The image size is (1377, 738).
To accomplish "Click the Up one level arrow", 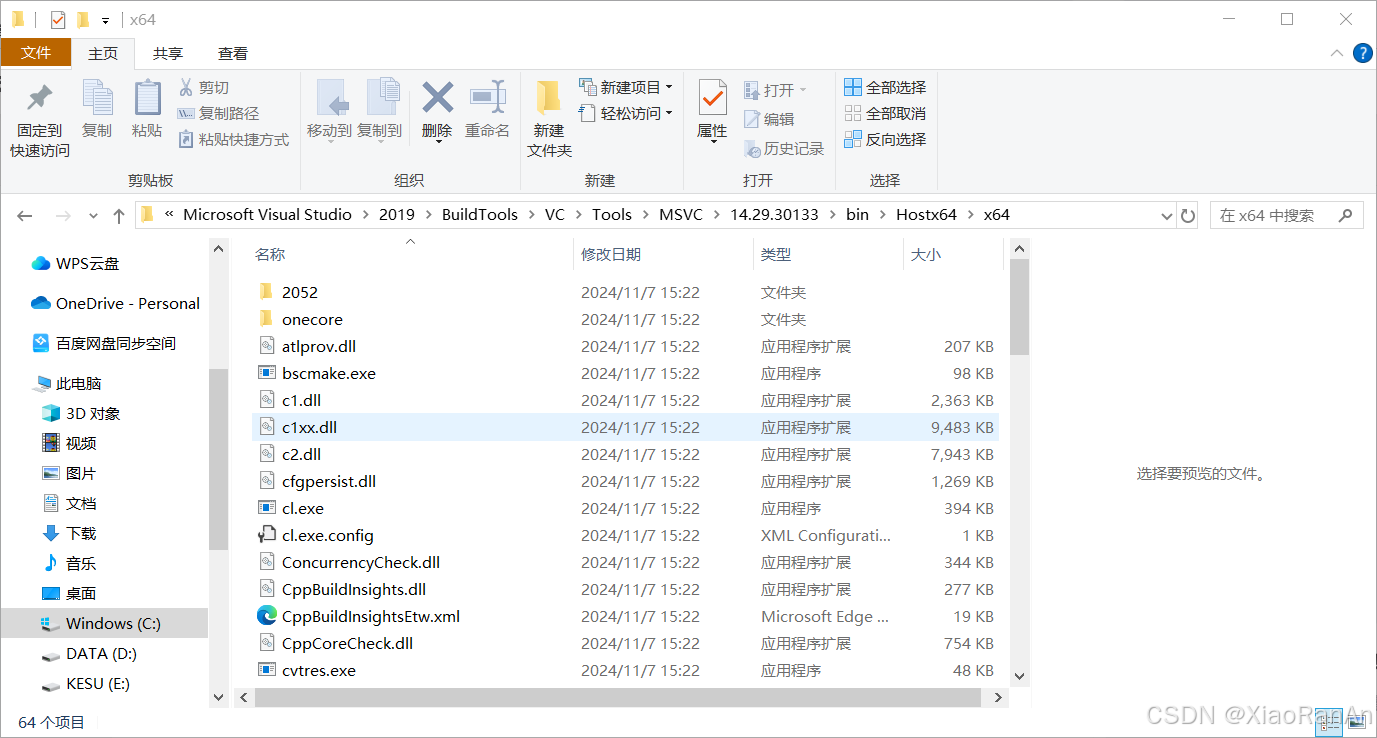I will [x=119, y=215].
